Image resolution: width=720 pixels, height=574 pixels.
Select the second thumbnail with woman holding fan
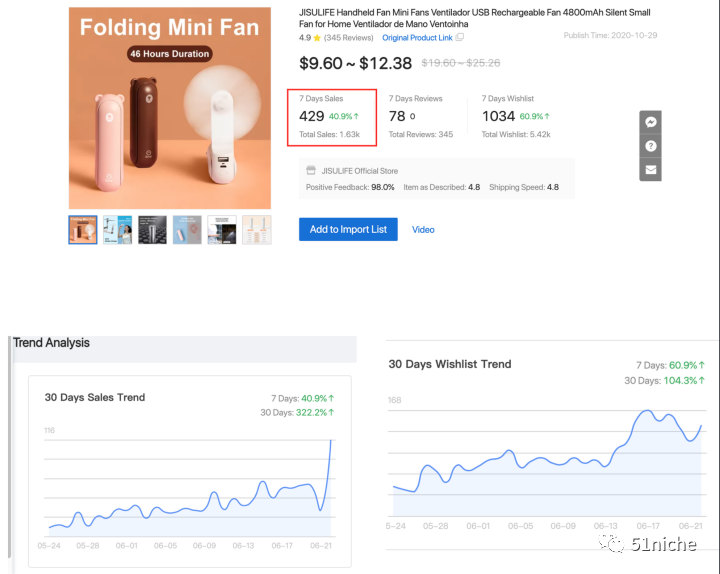click(118, 230)
